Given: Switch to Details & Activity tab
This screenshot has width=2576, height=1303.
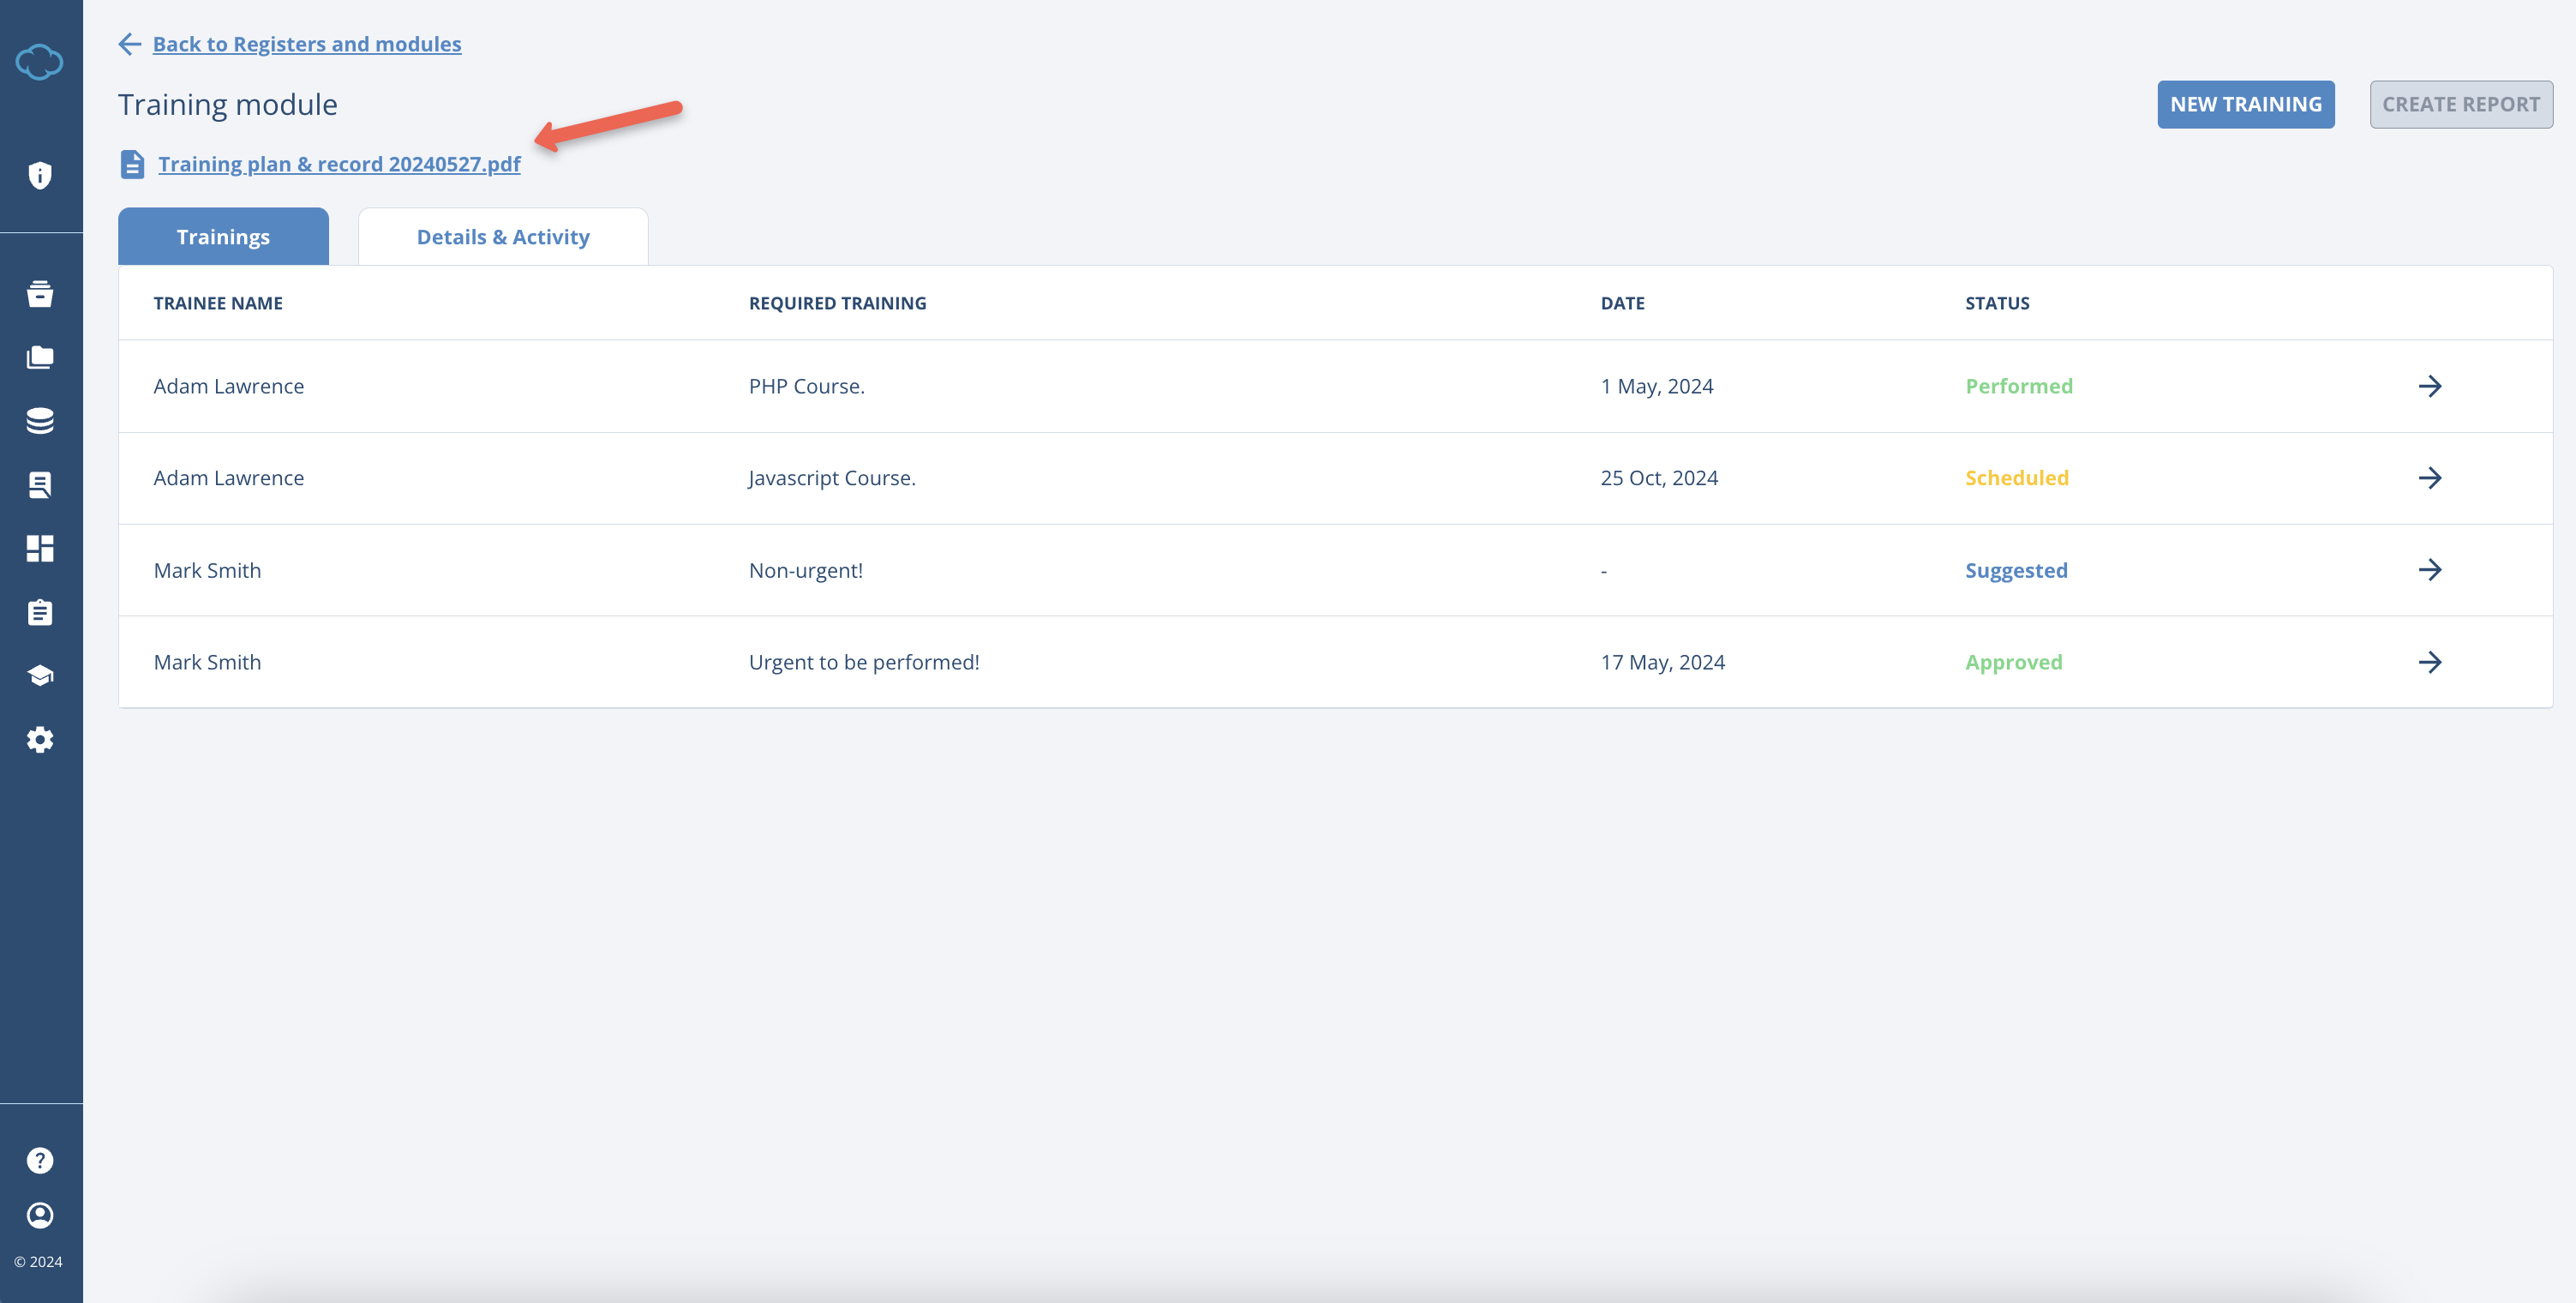Looking at the screenshot, I should (x=503, y=237).
